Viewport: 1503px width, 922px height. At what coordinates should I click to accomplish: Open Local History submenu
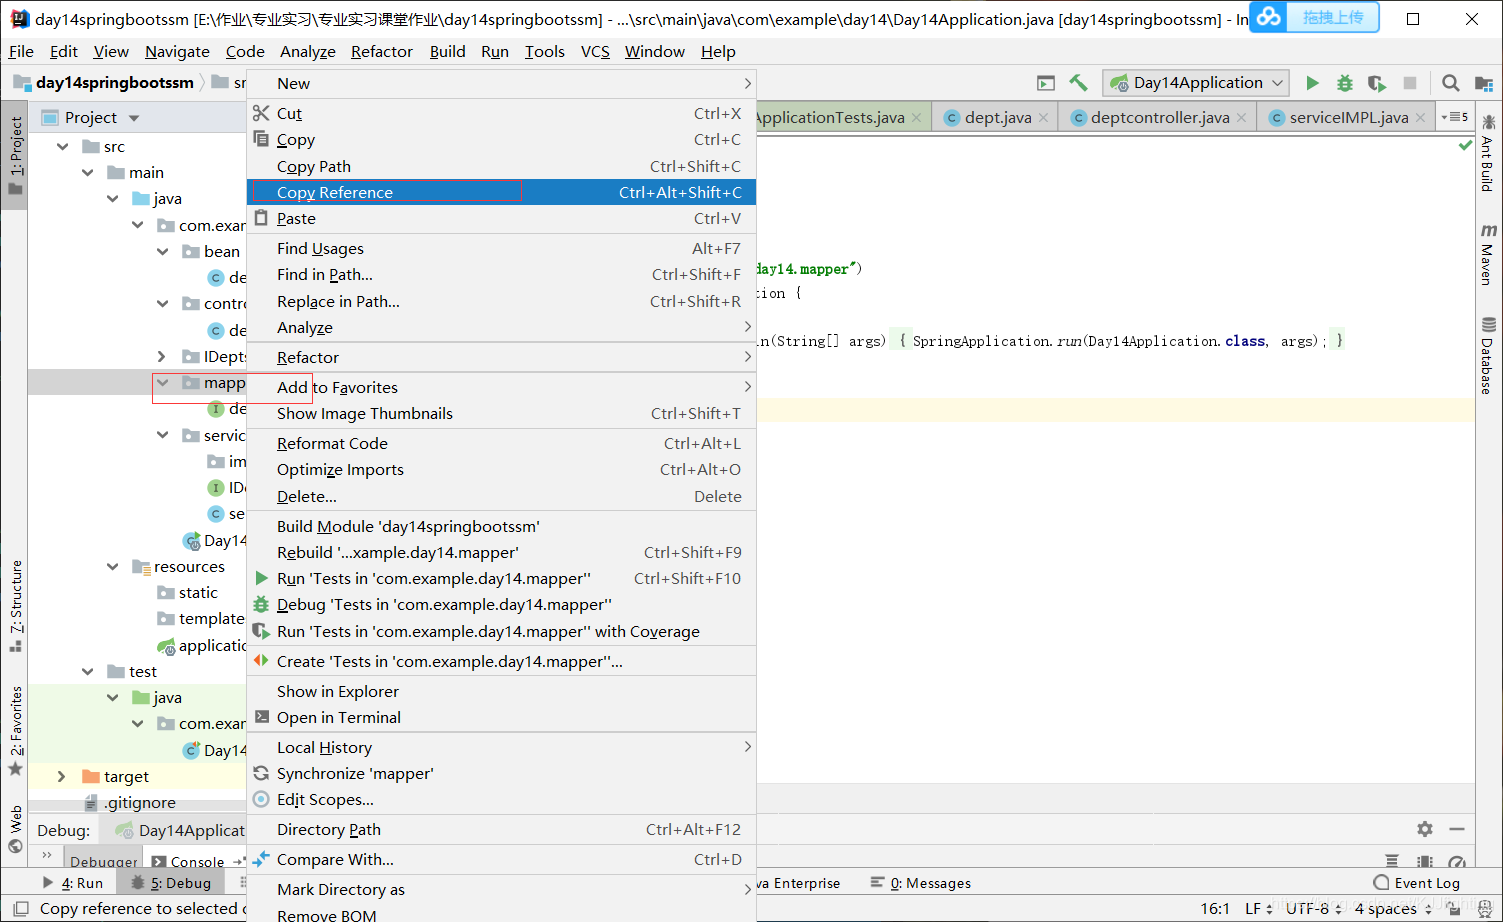501,747
